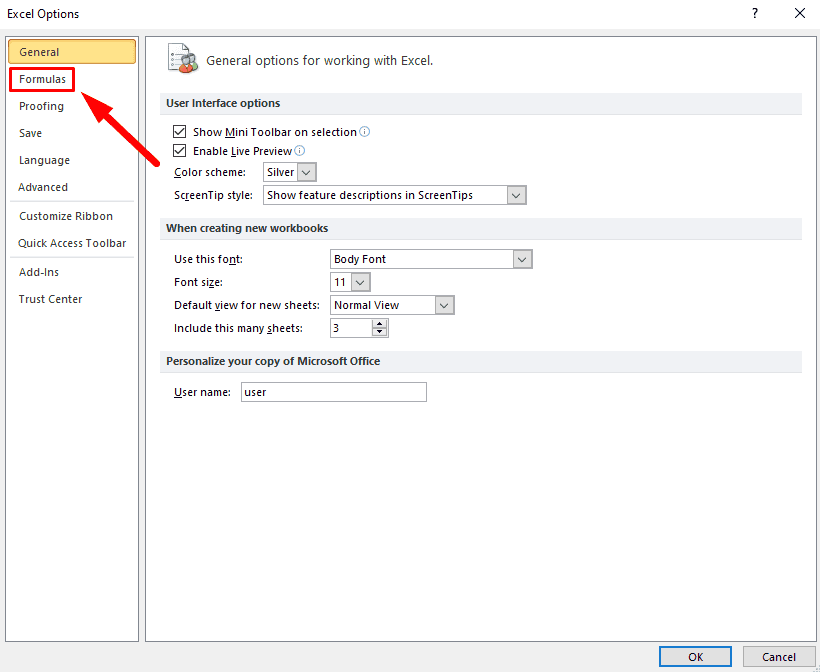Increase the number of sheets with up arrow
Viewport: 820px width, 672px height.
coord(380,324)
